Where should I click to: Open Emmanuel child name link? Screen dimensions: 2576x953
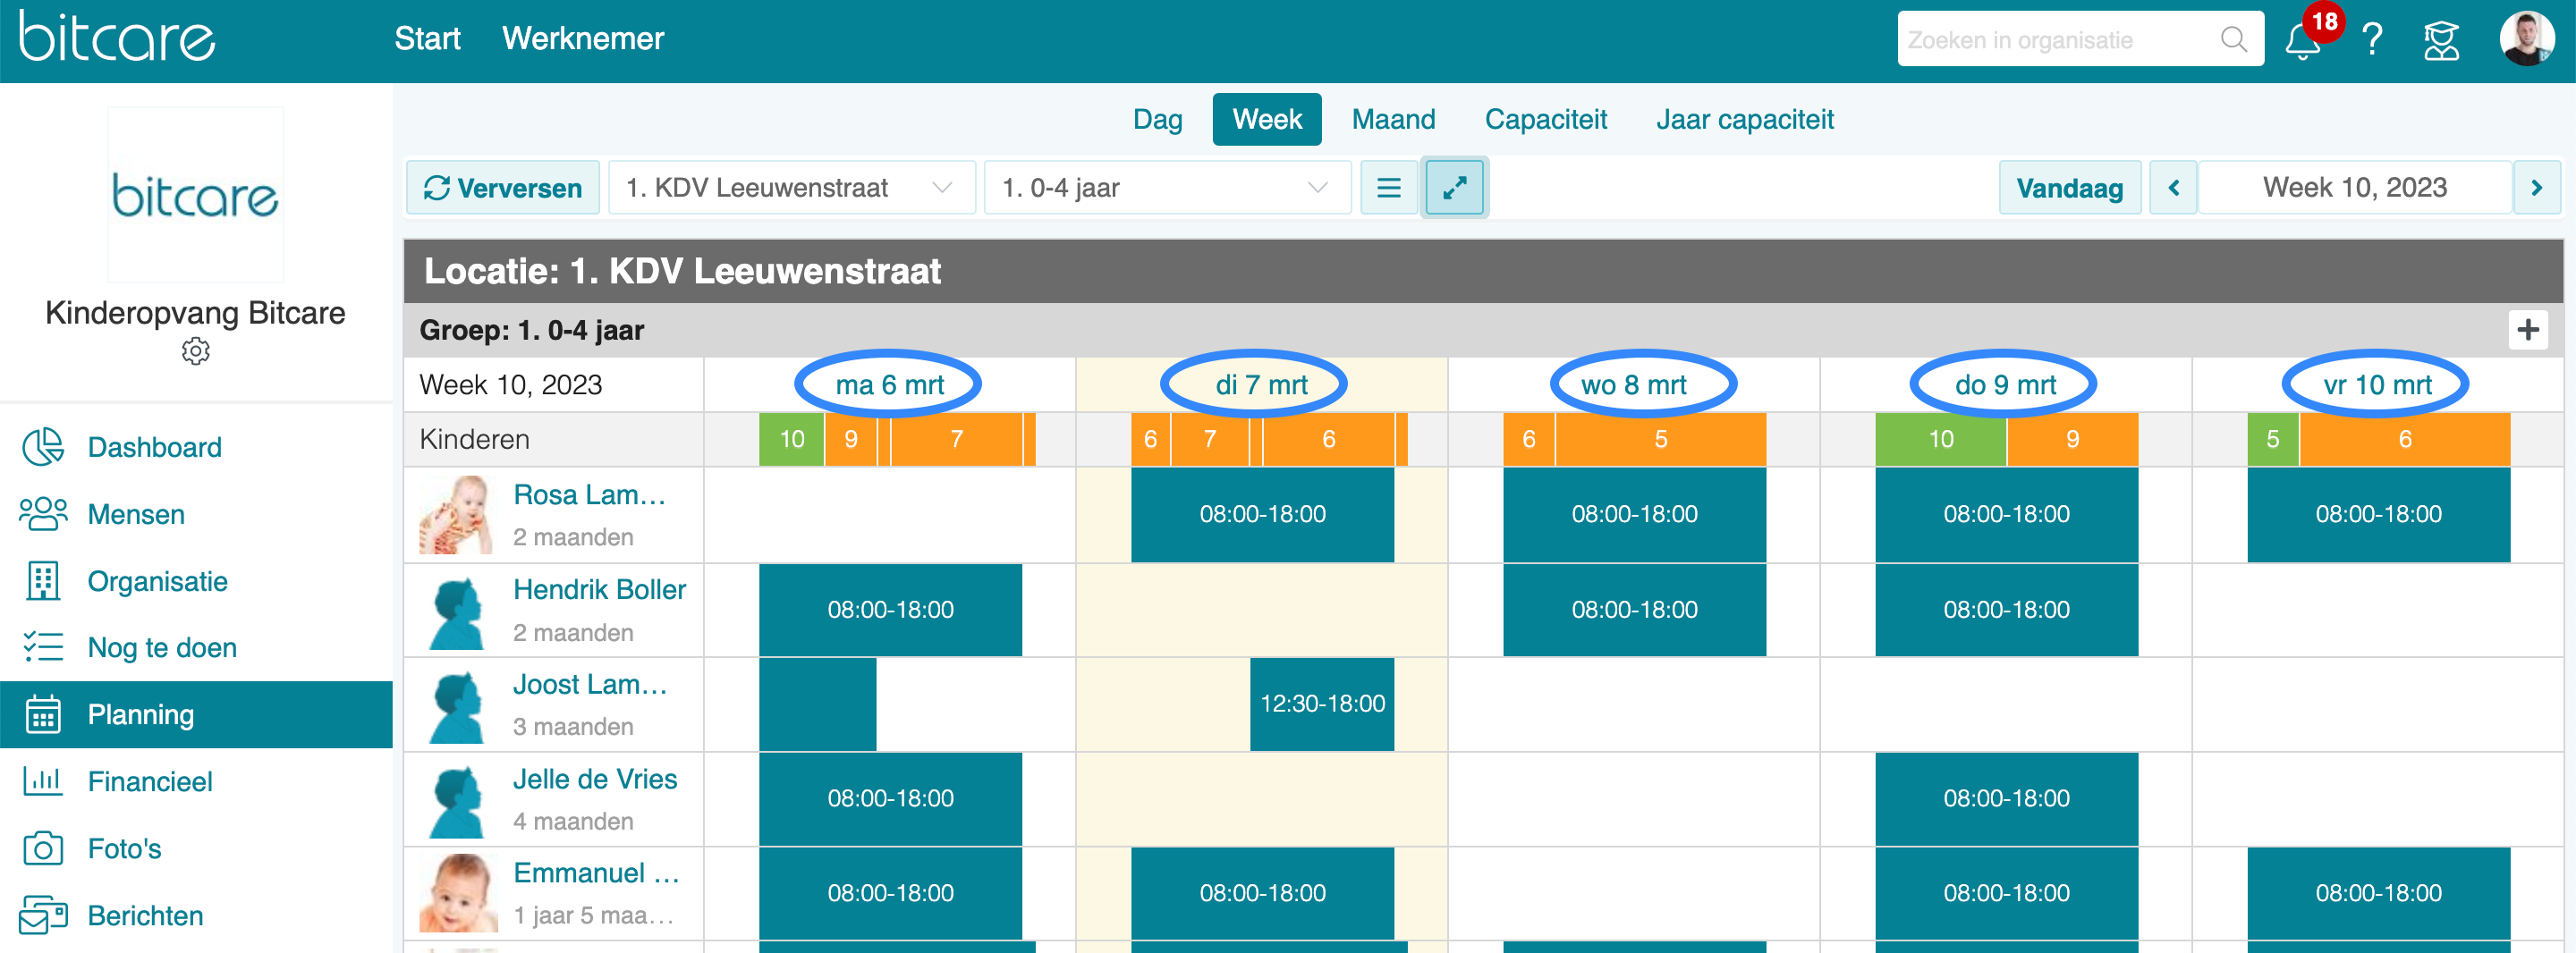pos(596,873)
